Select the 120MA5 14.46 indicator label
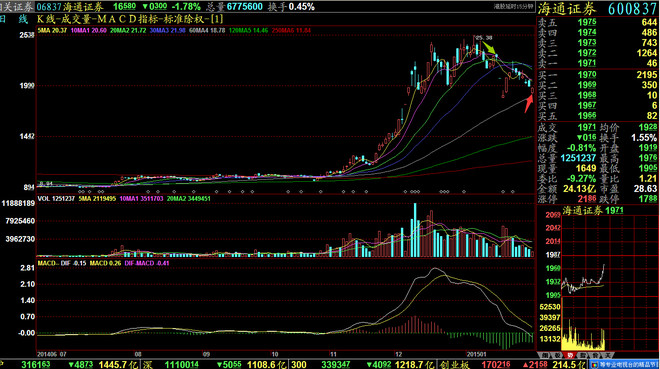 point(248,30)
